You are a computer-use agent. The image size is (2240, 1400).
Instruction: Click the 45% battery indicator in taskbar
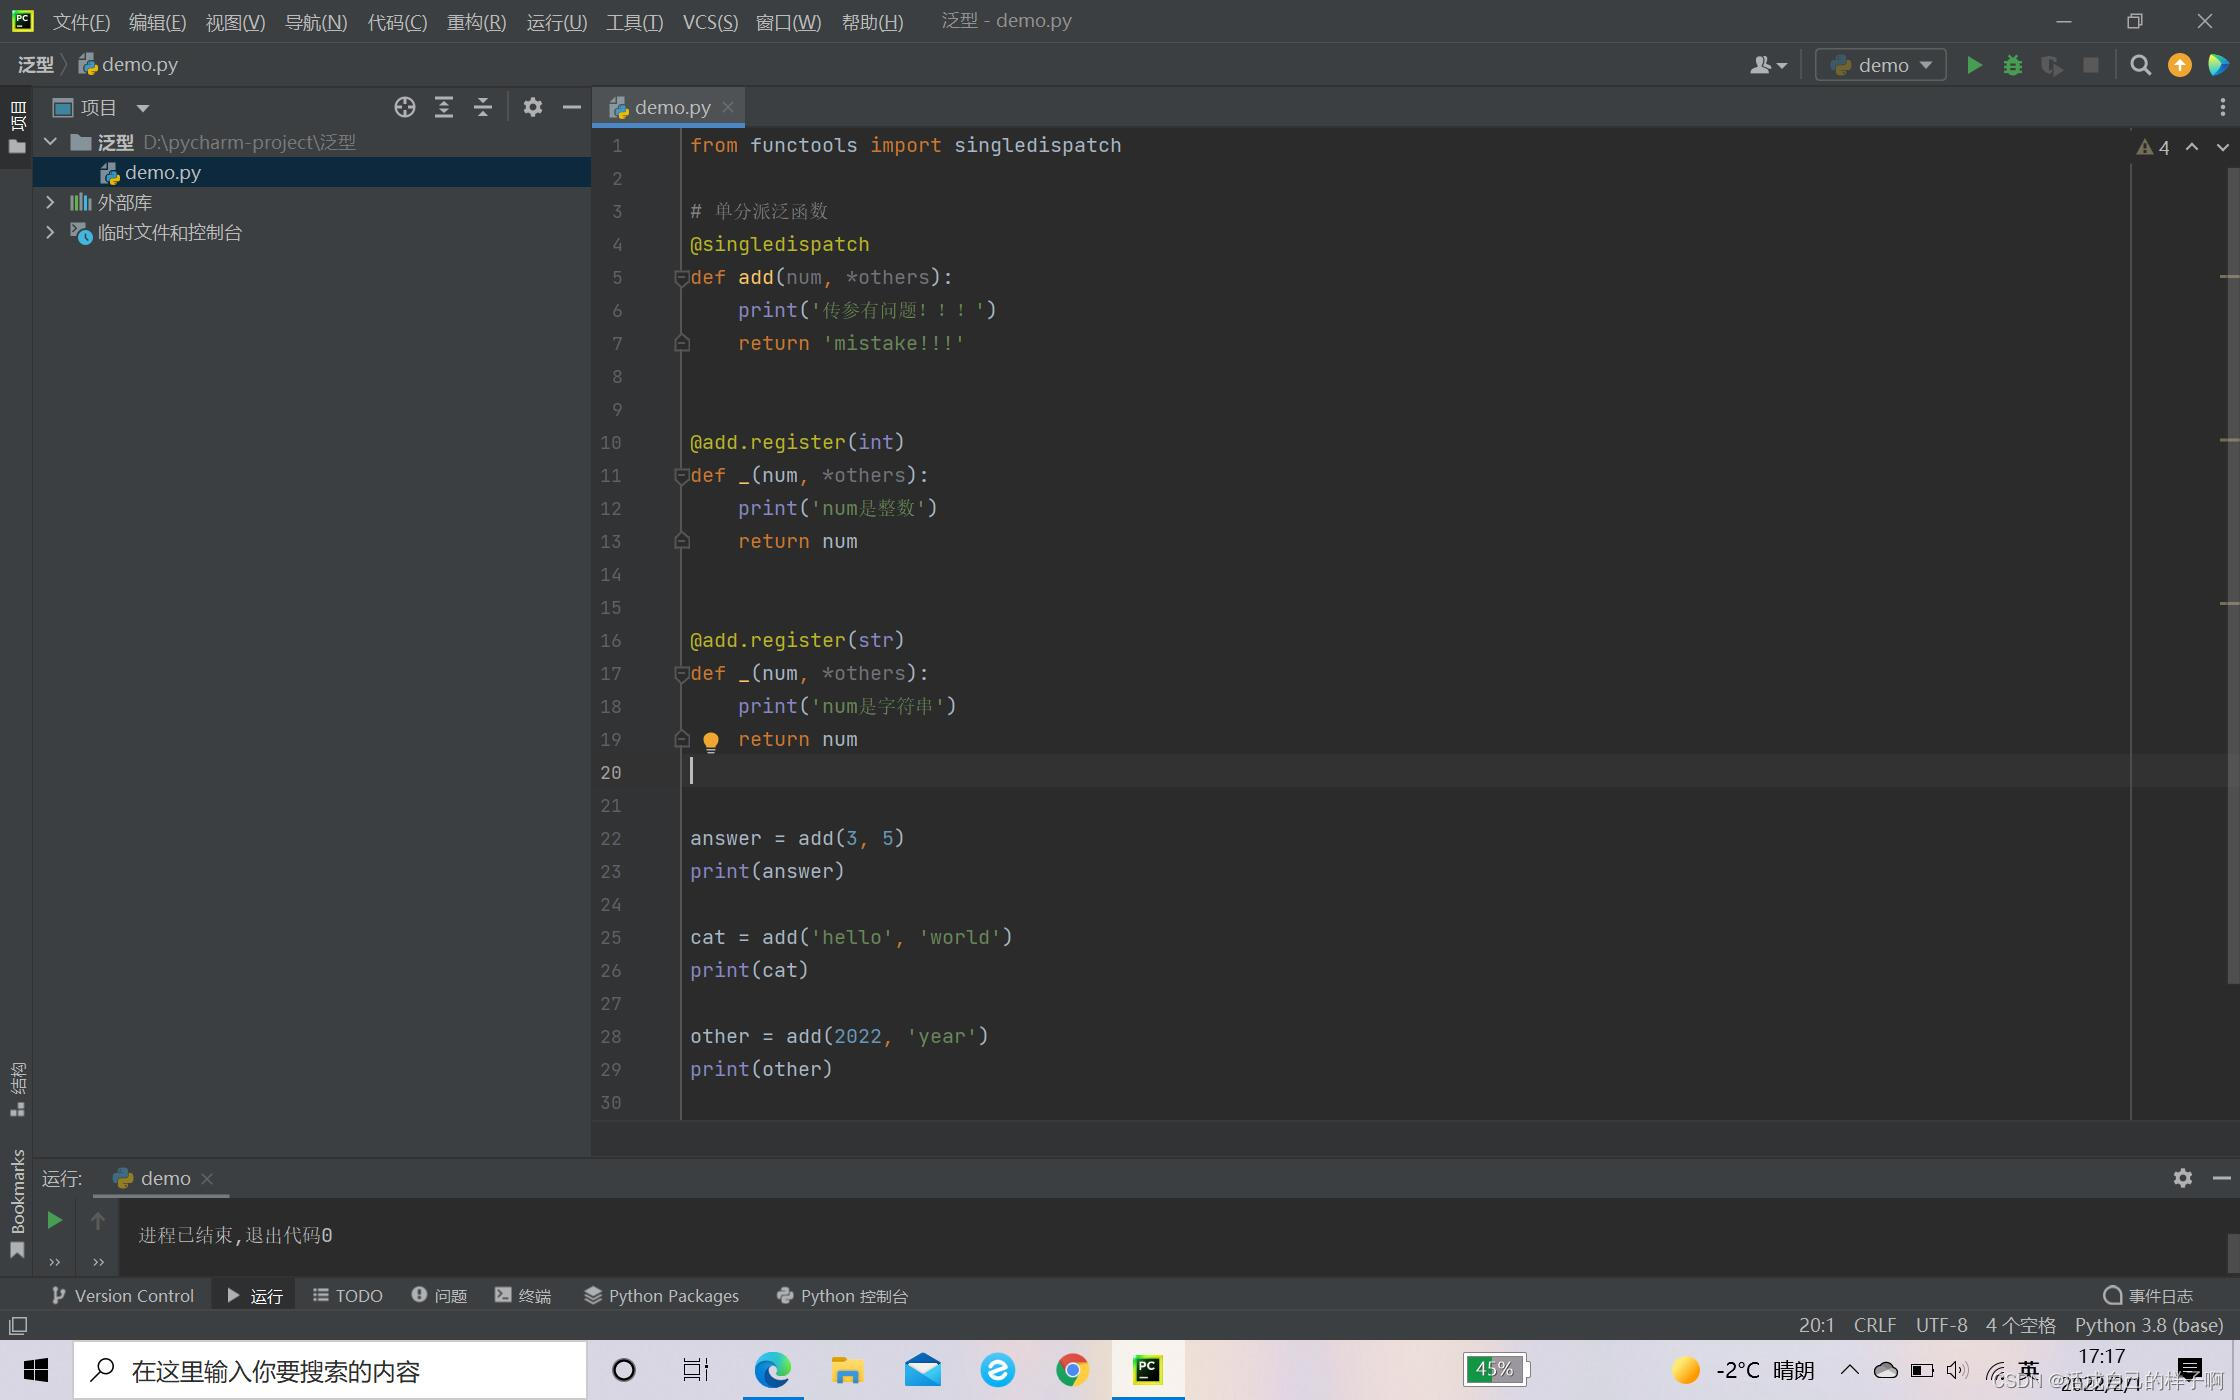click(x=1494, y=1369)
